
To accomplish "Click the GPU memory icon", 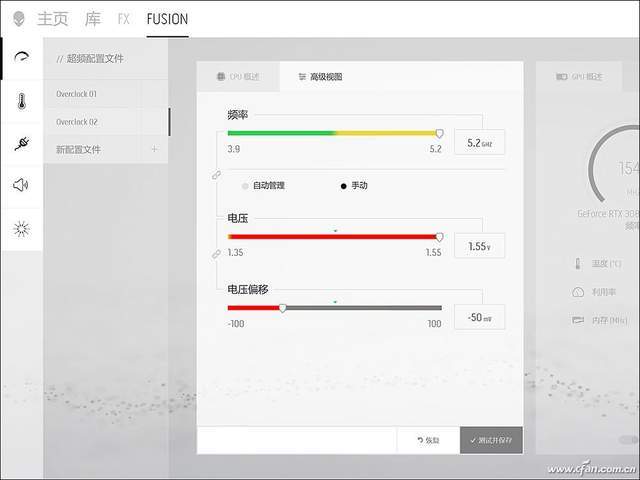I will coord(578,320).
